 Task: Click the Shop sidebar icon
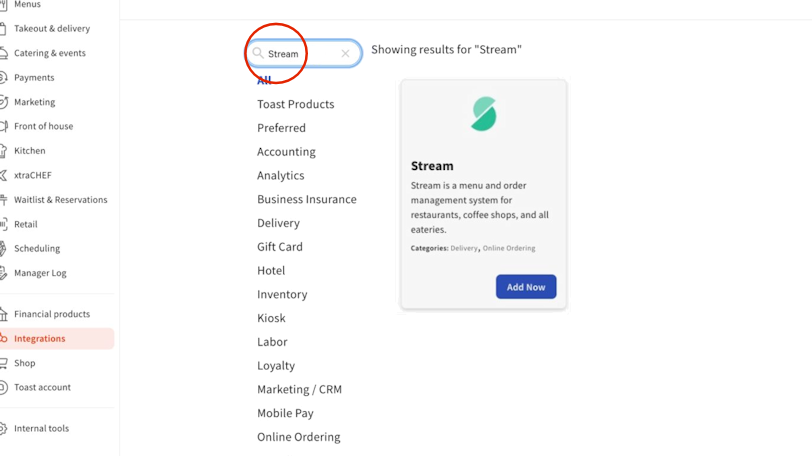click(x=3, y=363)
